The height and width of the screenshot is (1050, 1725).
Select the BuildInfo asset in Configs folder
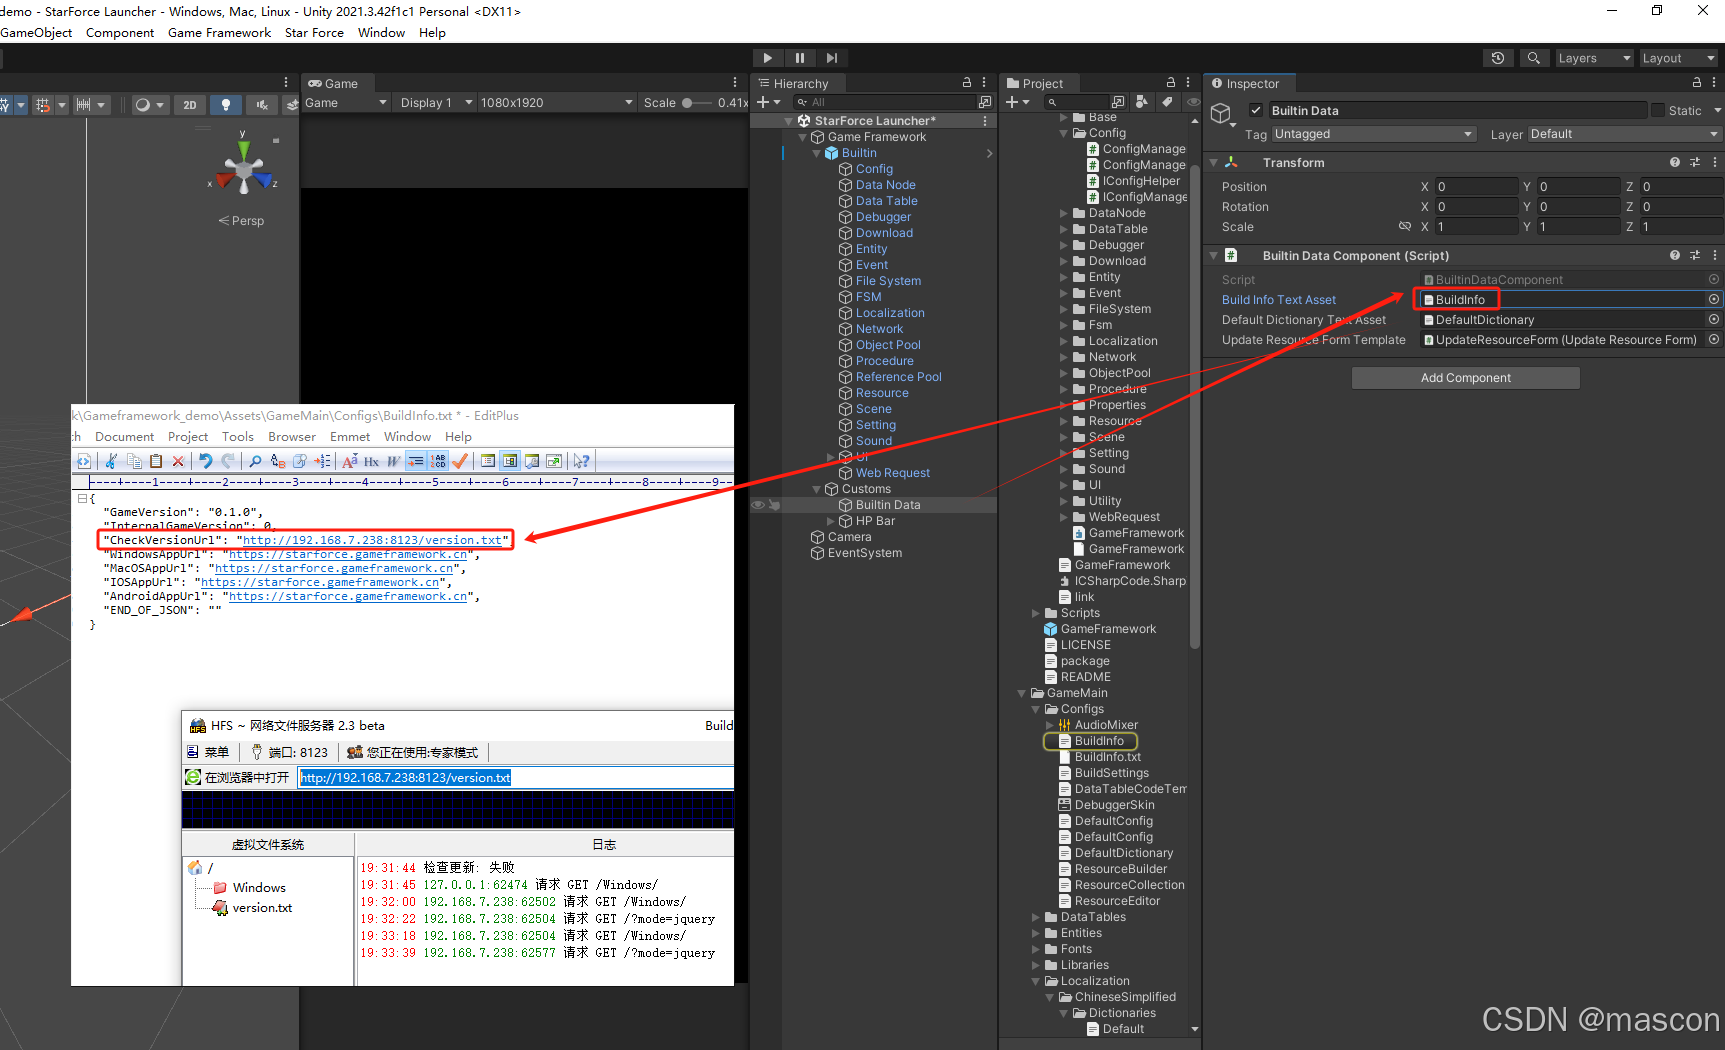click(1097, 741)
